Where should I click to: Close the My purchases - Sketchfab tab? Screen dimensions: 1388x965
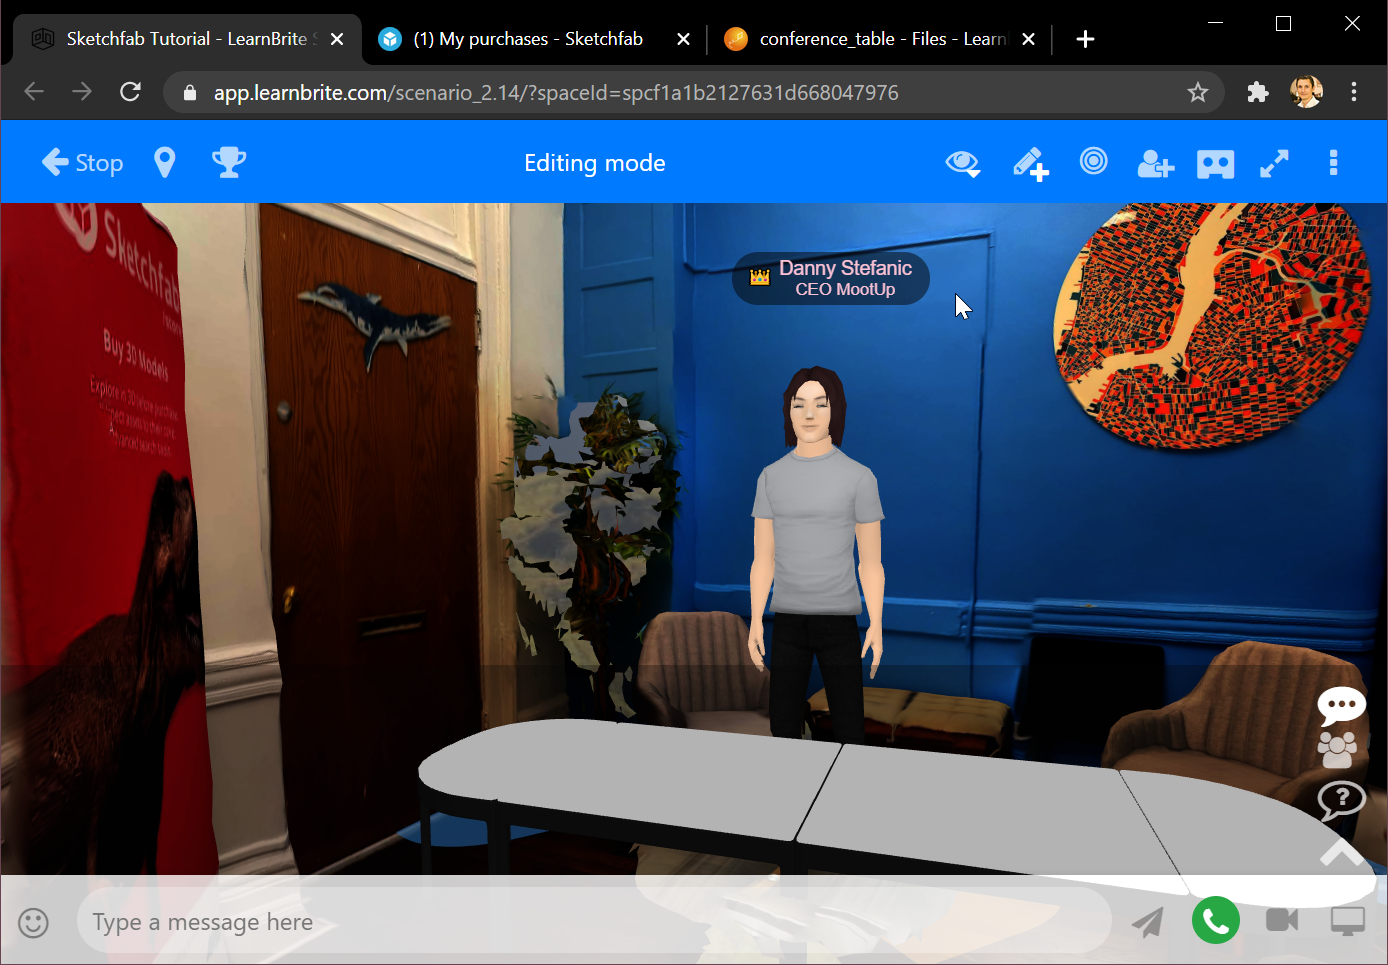pos(683,39)
